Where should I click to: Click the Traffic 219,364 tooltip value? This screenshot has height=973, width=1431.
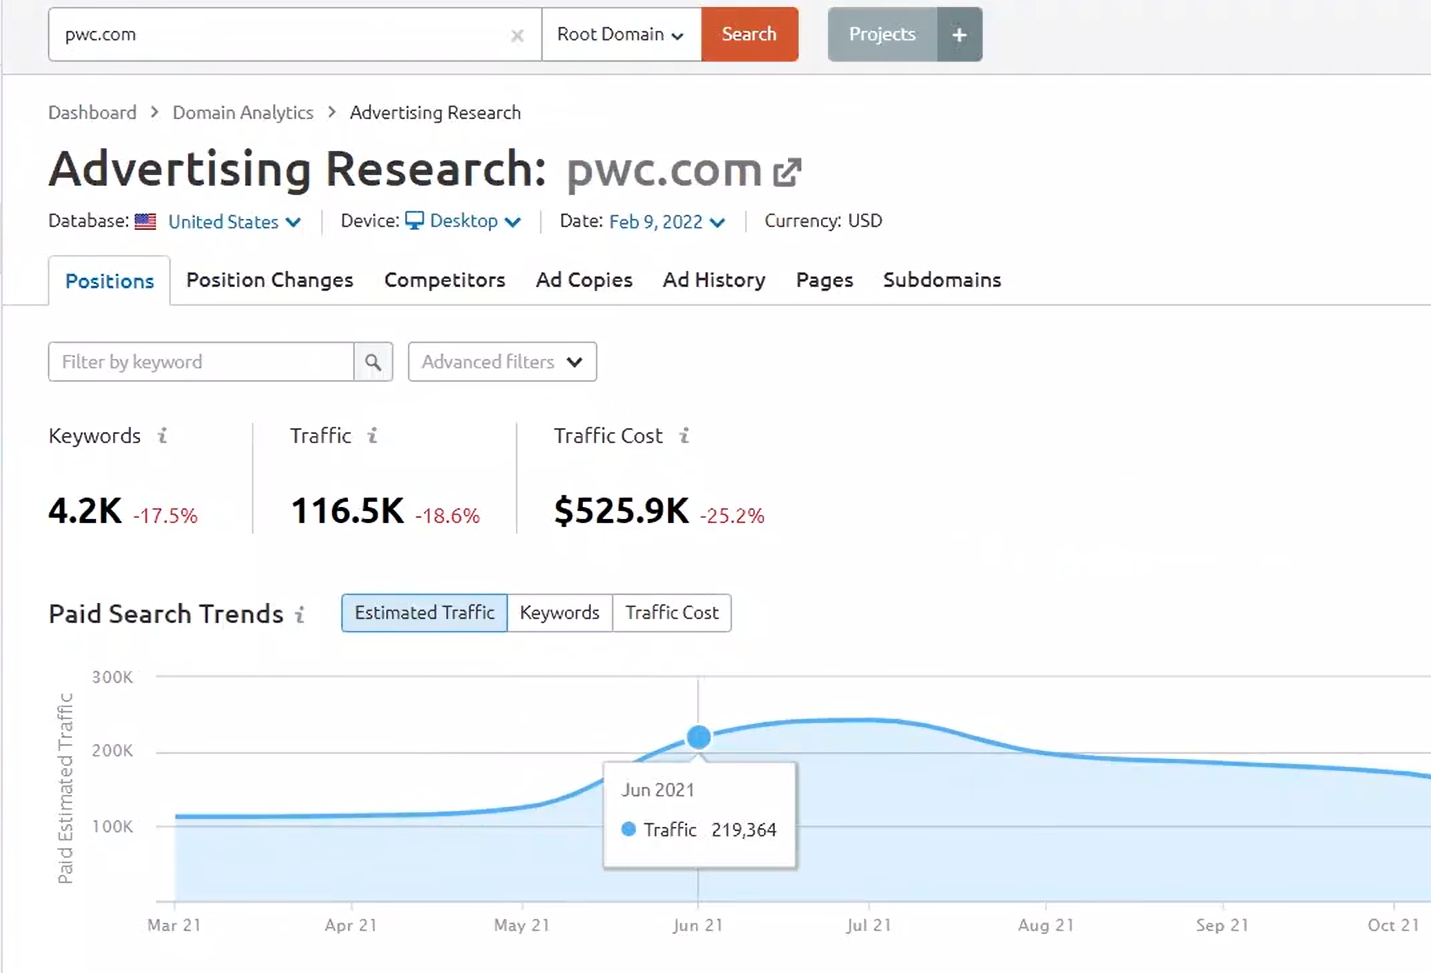pyautogui.click(x=744, y=830)
